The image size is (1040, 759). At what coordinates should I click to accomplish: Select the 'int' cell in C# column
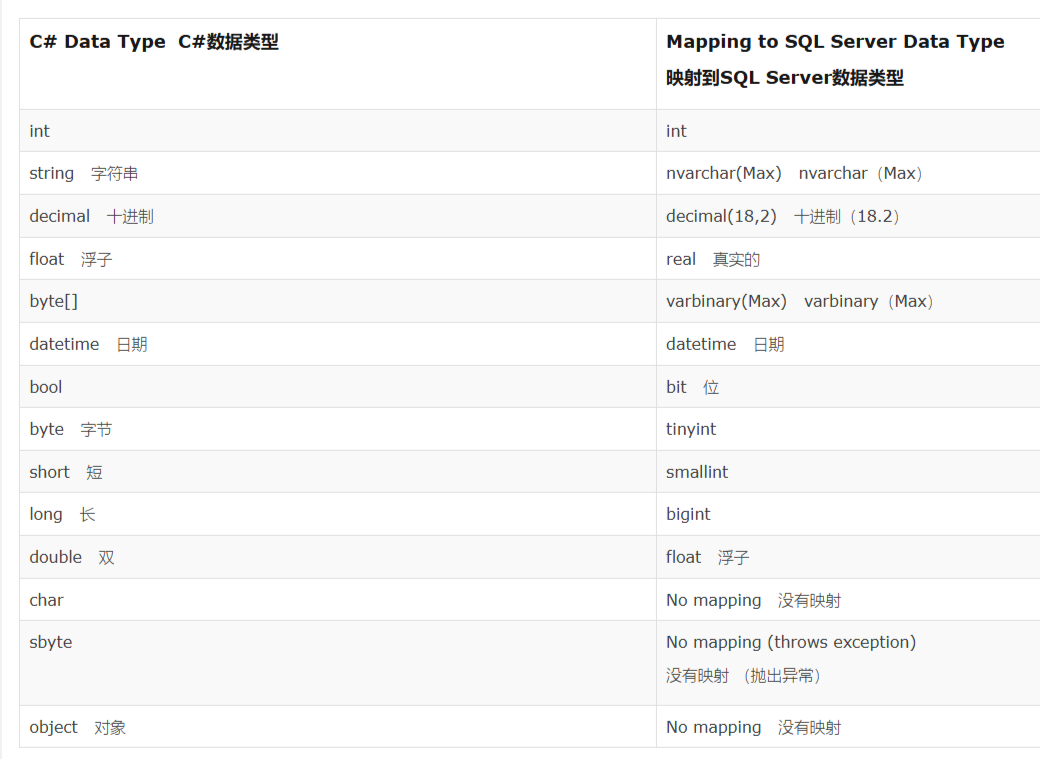click(338, 131)
